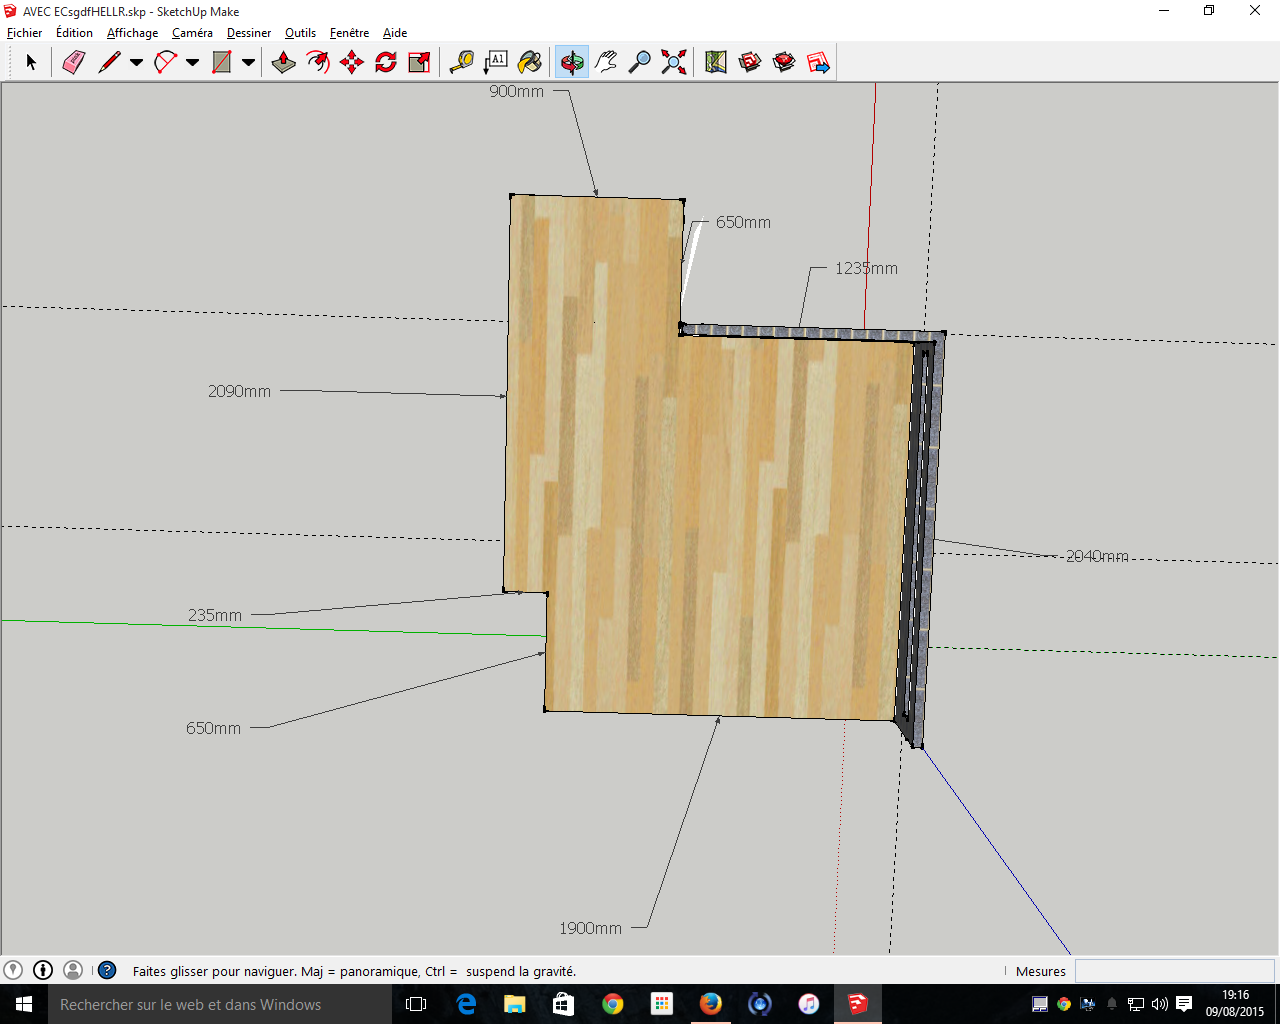
Task: Open the arc tools dropdown arrow
Action: 192,62
